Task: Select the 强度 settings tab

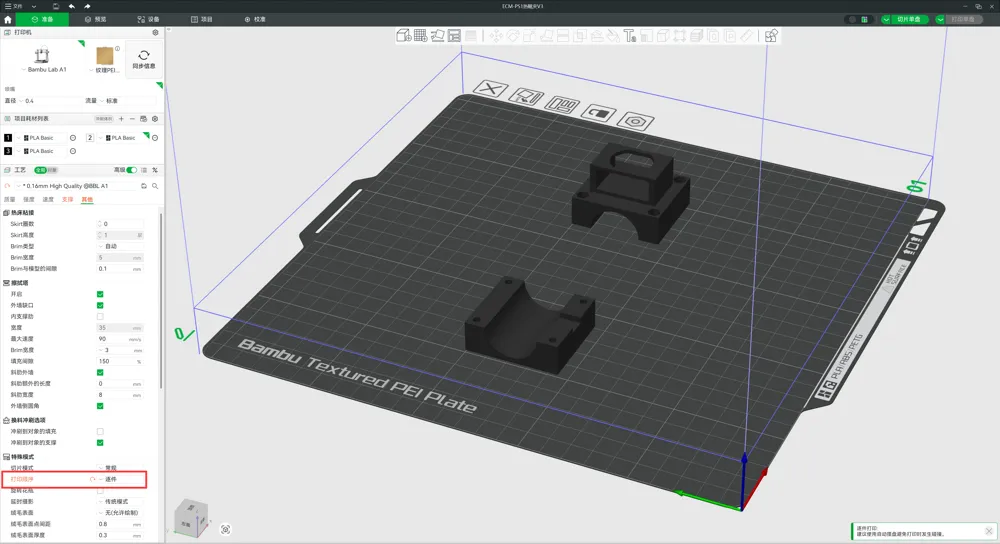Action: pyautogui.click(x=29, y=200)
